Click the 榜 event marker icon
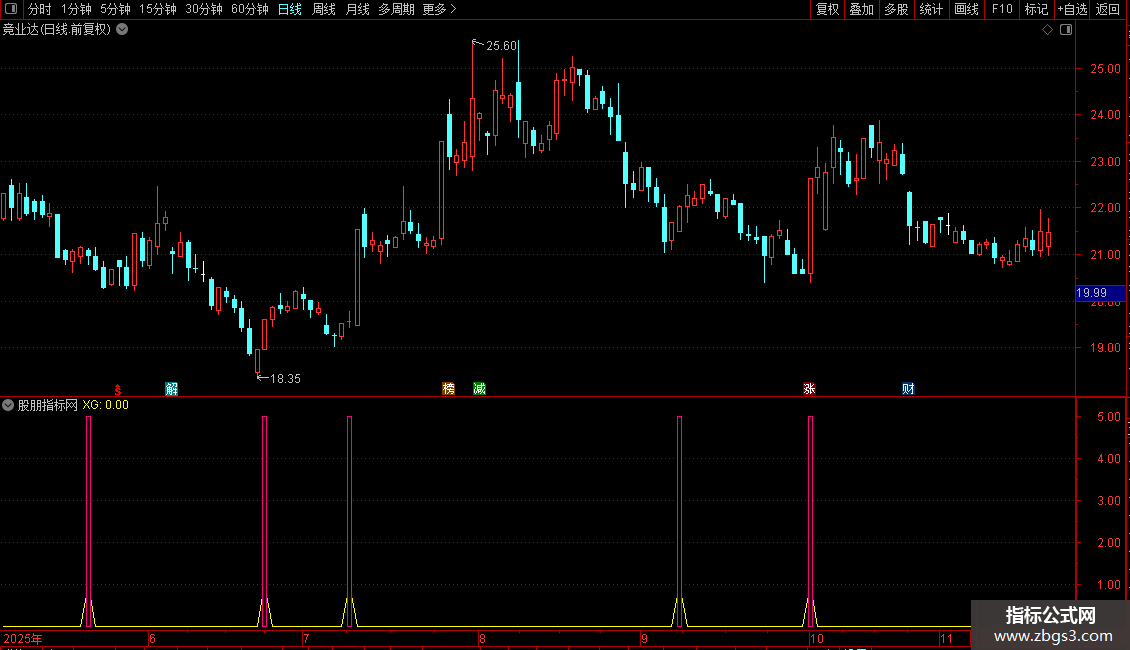The width and height of the screenshot is (1130, 650). point(448,389)
